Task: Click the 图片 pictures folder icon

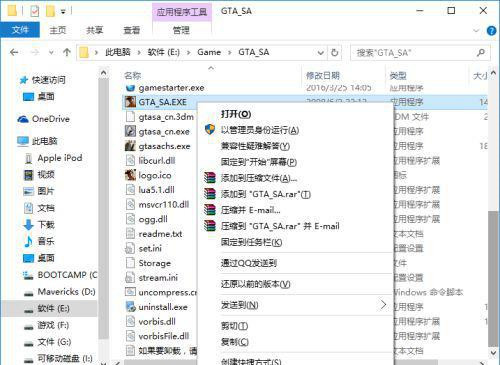Action: click(x=29, y=191)
